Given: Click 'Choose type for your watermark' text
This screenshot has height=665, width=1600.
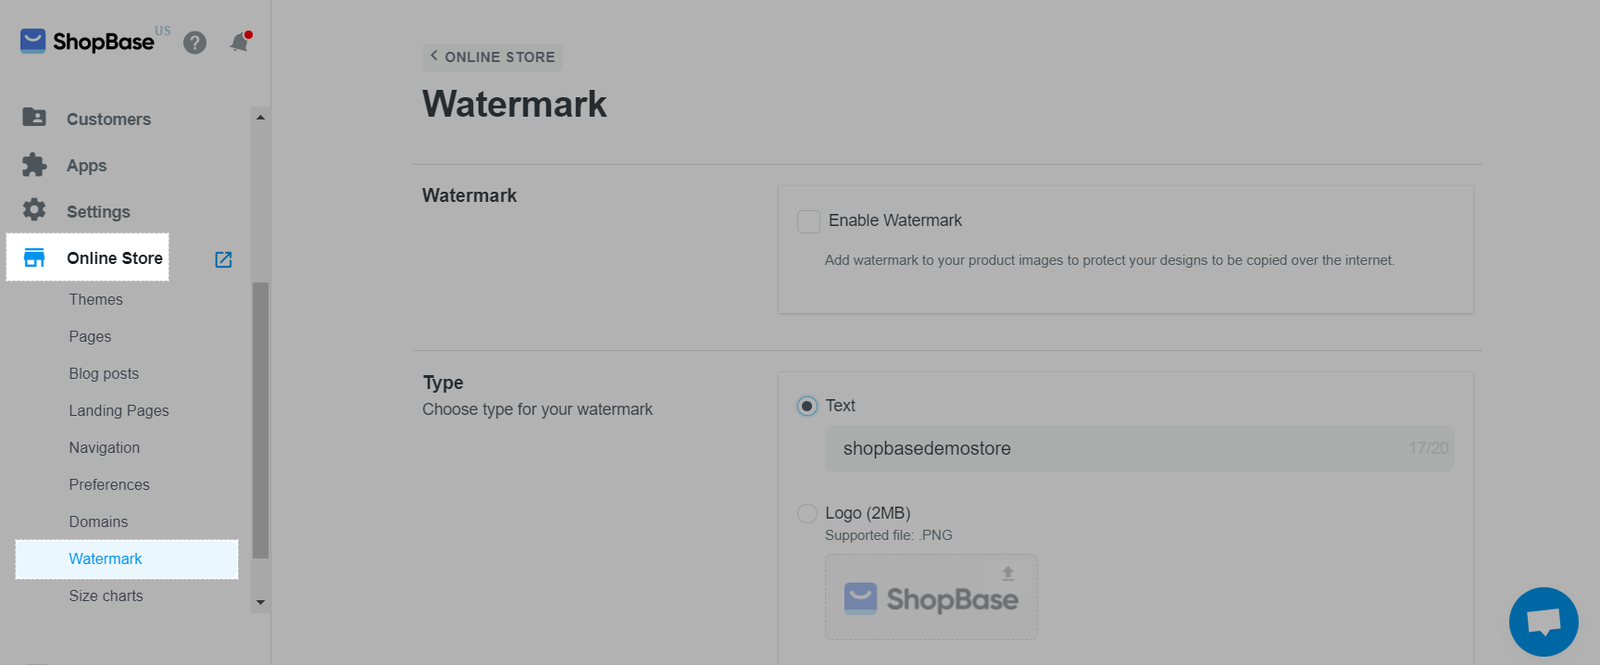Looking at the screenshot, I should point(537,409).
